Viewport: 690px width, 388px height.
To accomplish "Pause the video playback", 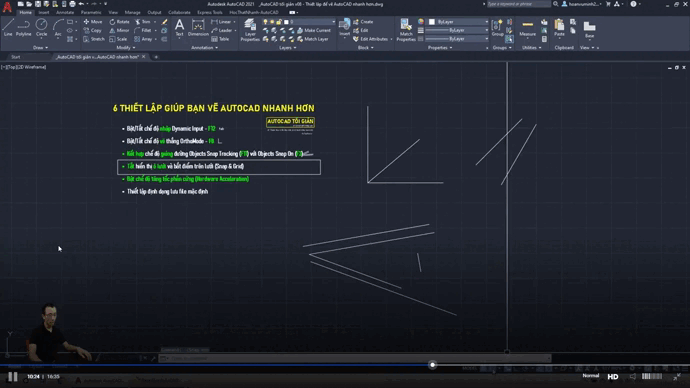I will [13, 377].
